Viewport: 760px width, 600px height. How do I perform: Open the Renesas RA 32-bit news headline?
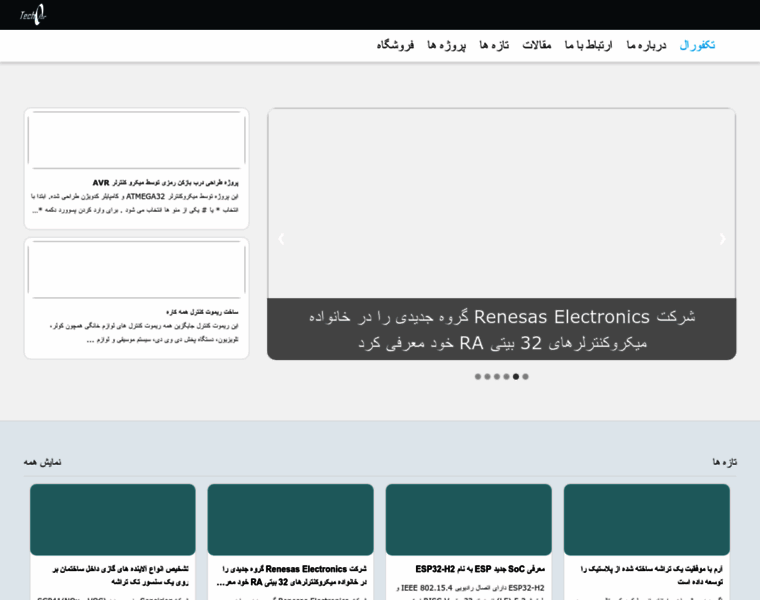pyautogui.click(x=291, y=575)
